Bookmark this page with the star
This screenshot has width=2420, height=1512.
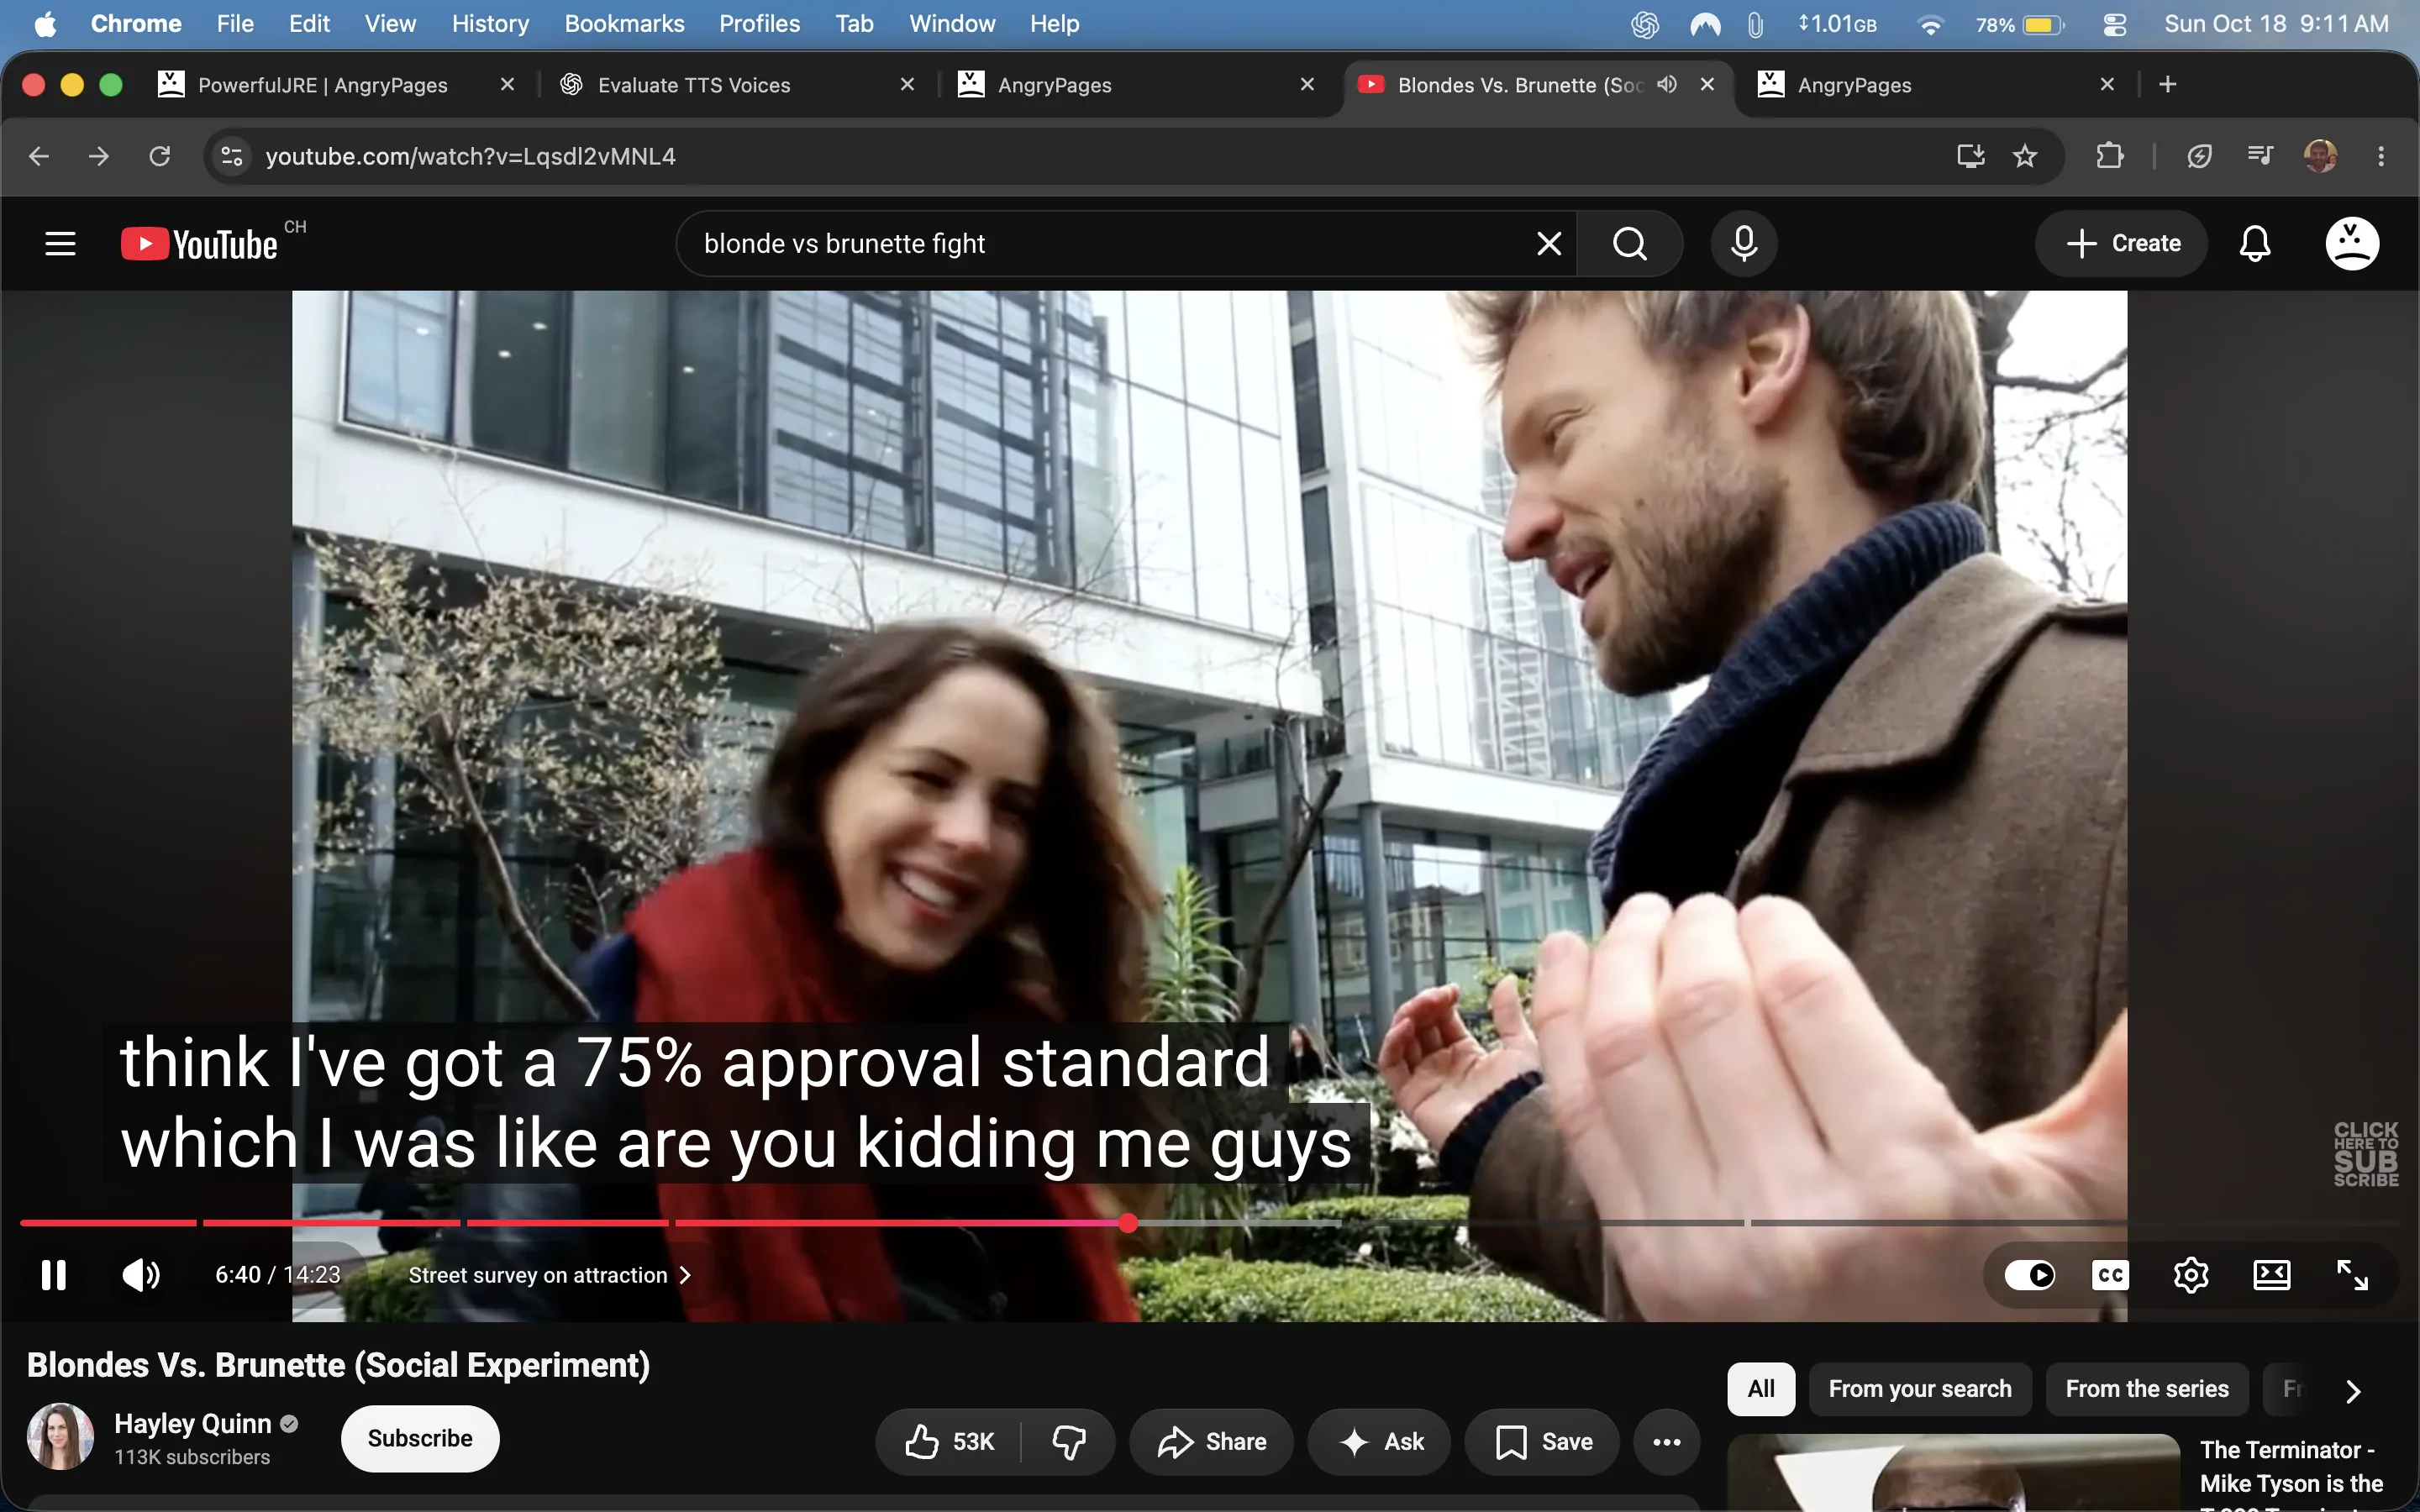(2024, 156)
